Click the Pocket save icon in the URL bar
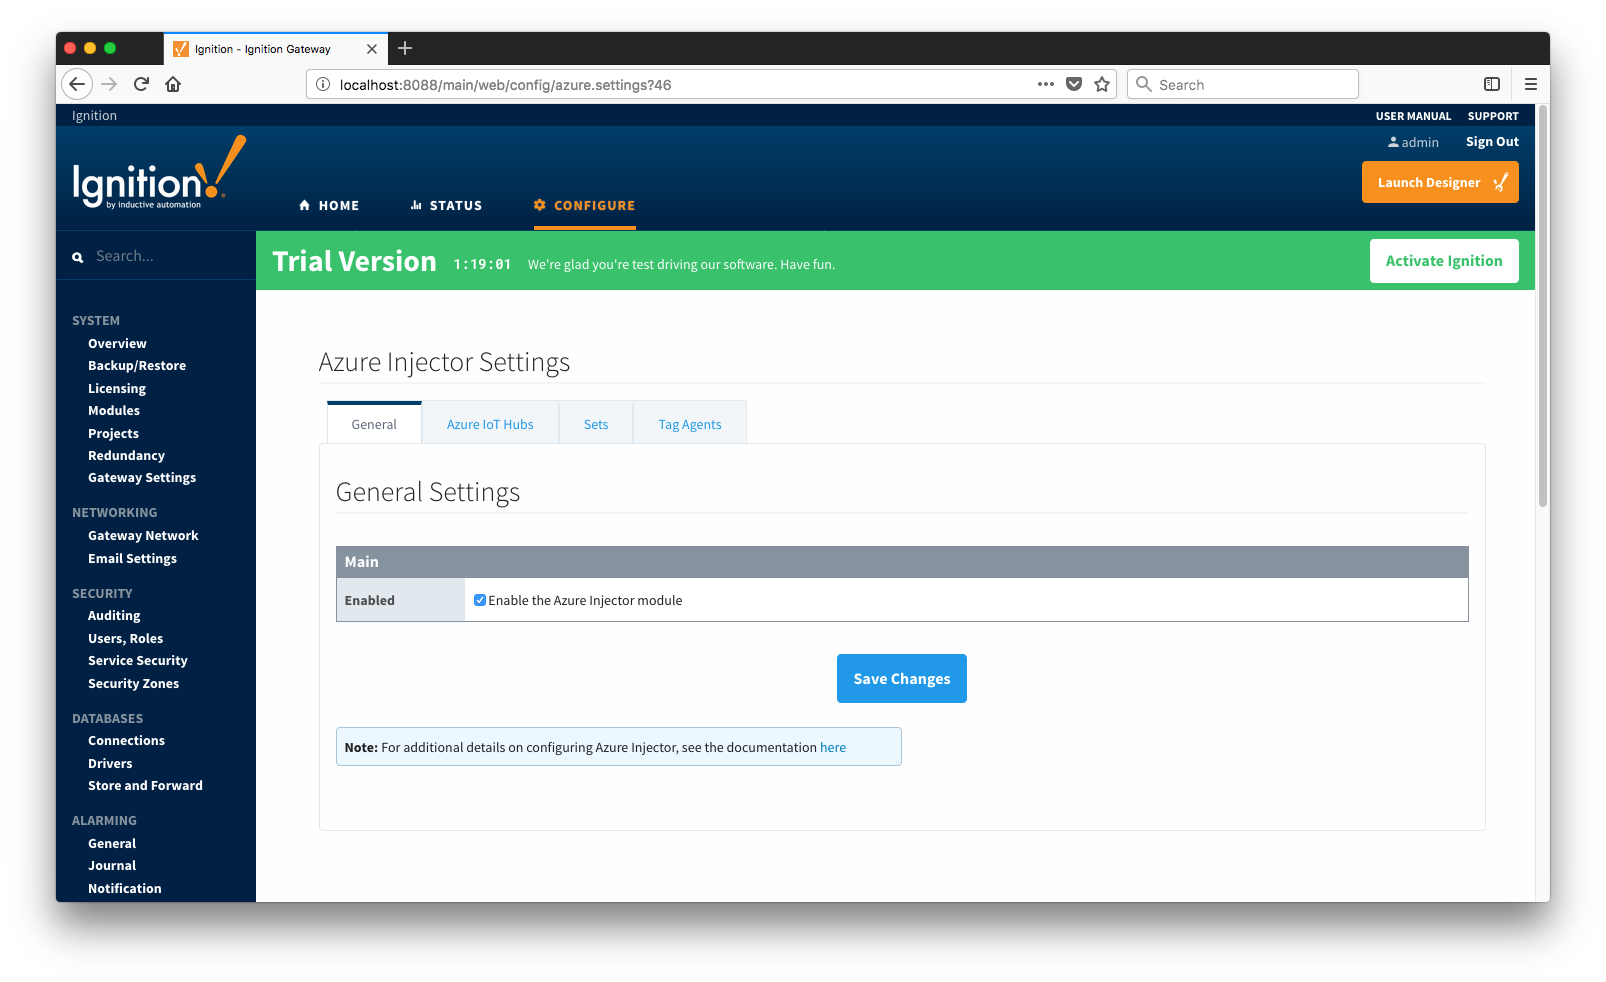 click(x=1074, y=84)
